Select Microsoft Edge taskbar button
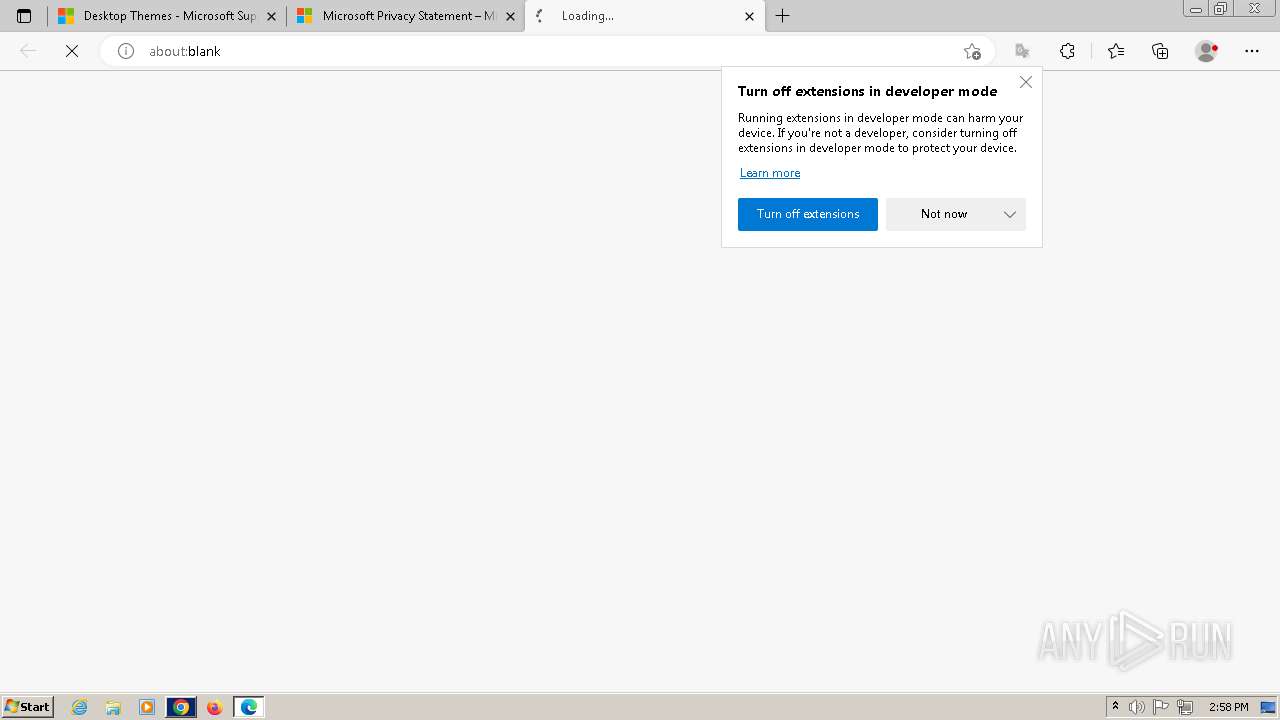 [x=249, y=707]
